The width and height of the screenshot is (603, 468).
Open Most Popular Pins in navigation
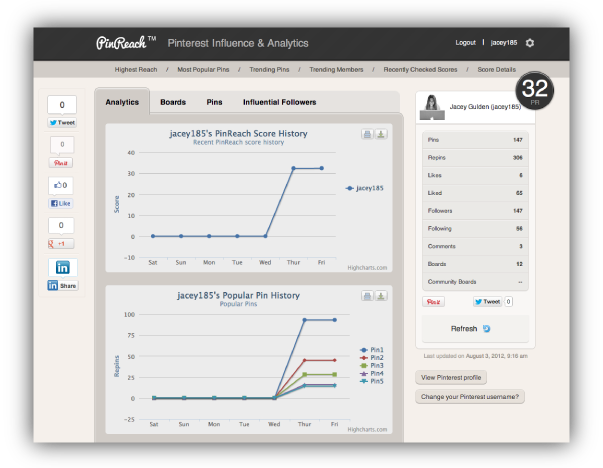pyautogui.click(x=203, y=70)
